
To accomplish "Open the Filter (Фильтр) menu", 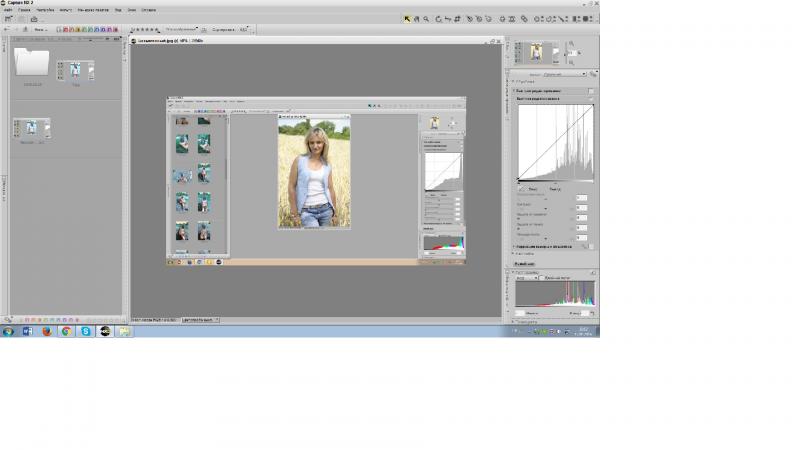I will [x=66, y=10].
